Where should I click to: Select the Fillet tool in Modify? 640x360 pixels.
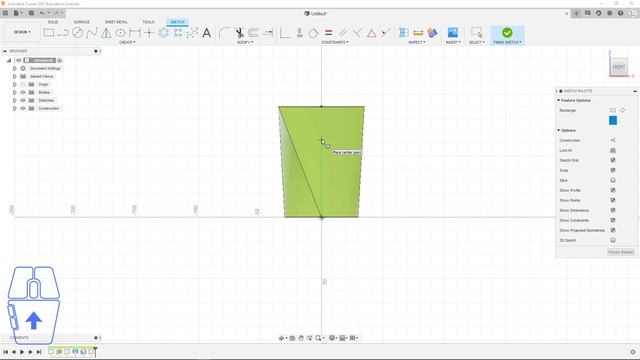224,33
